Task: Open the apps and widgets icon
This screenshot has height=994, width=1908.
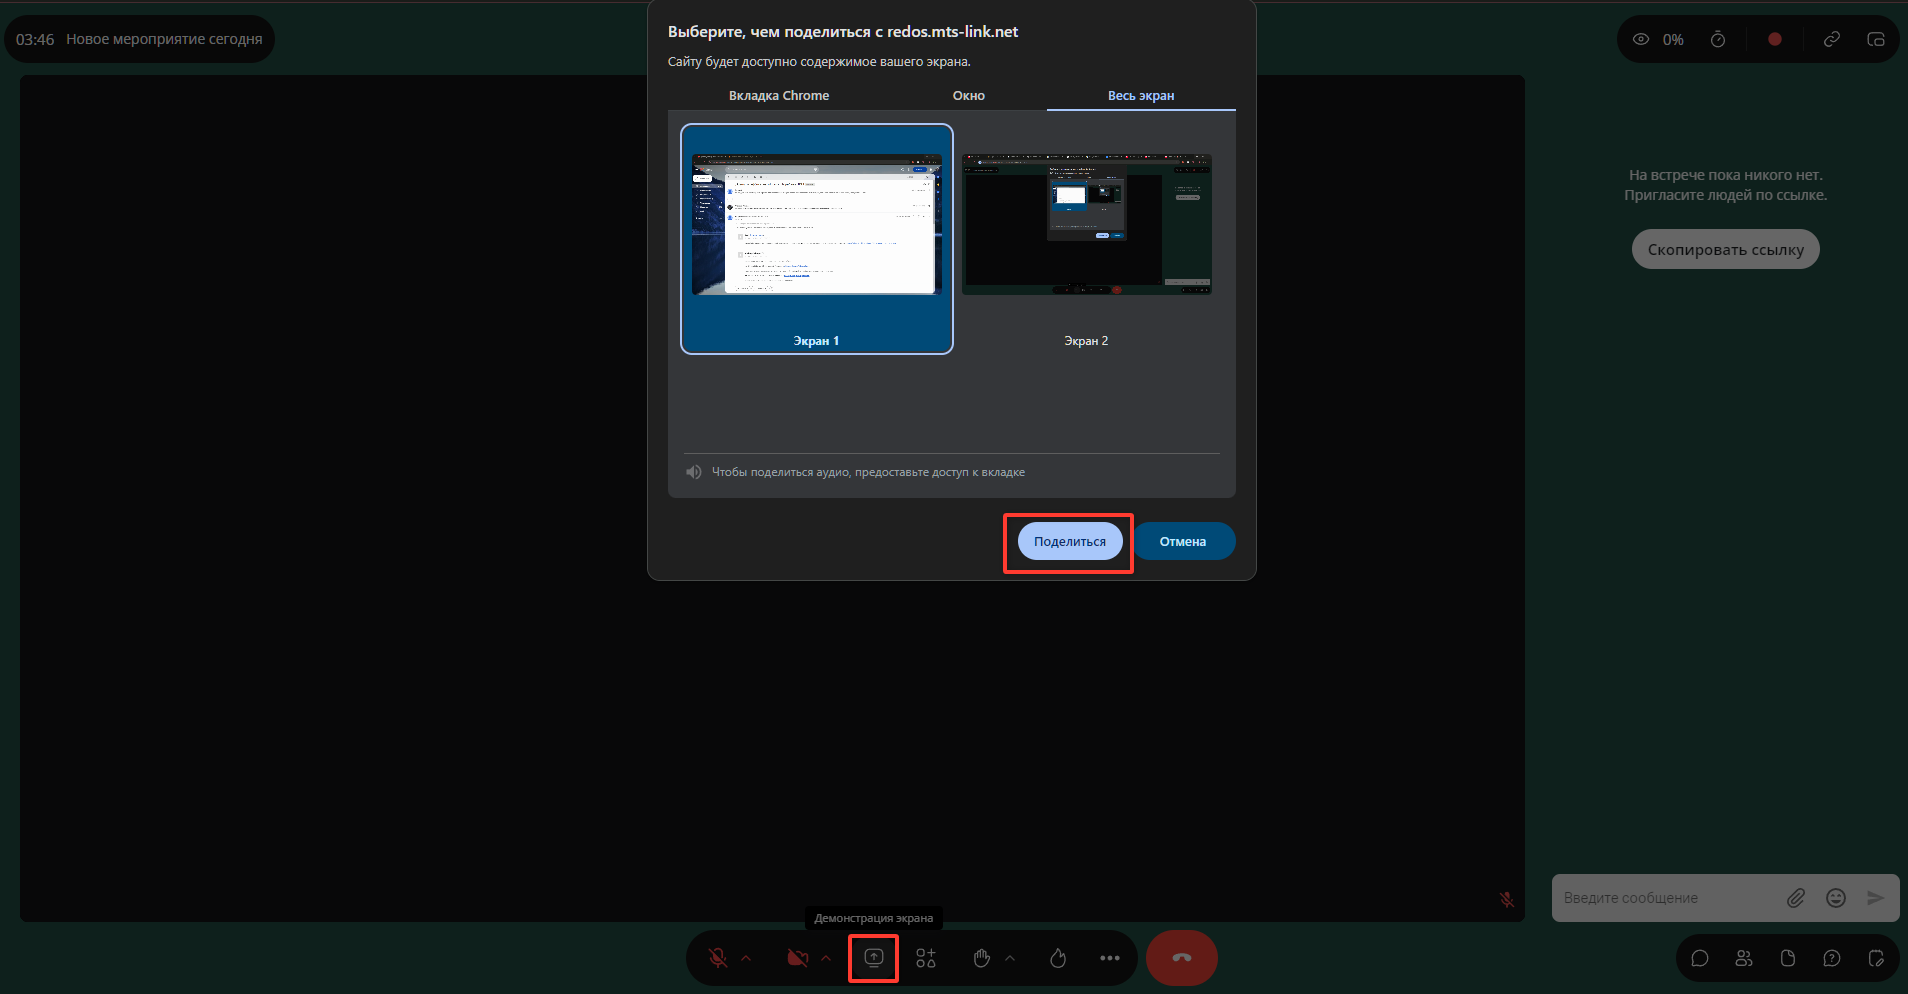Action: (x=926, y=958)
